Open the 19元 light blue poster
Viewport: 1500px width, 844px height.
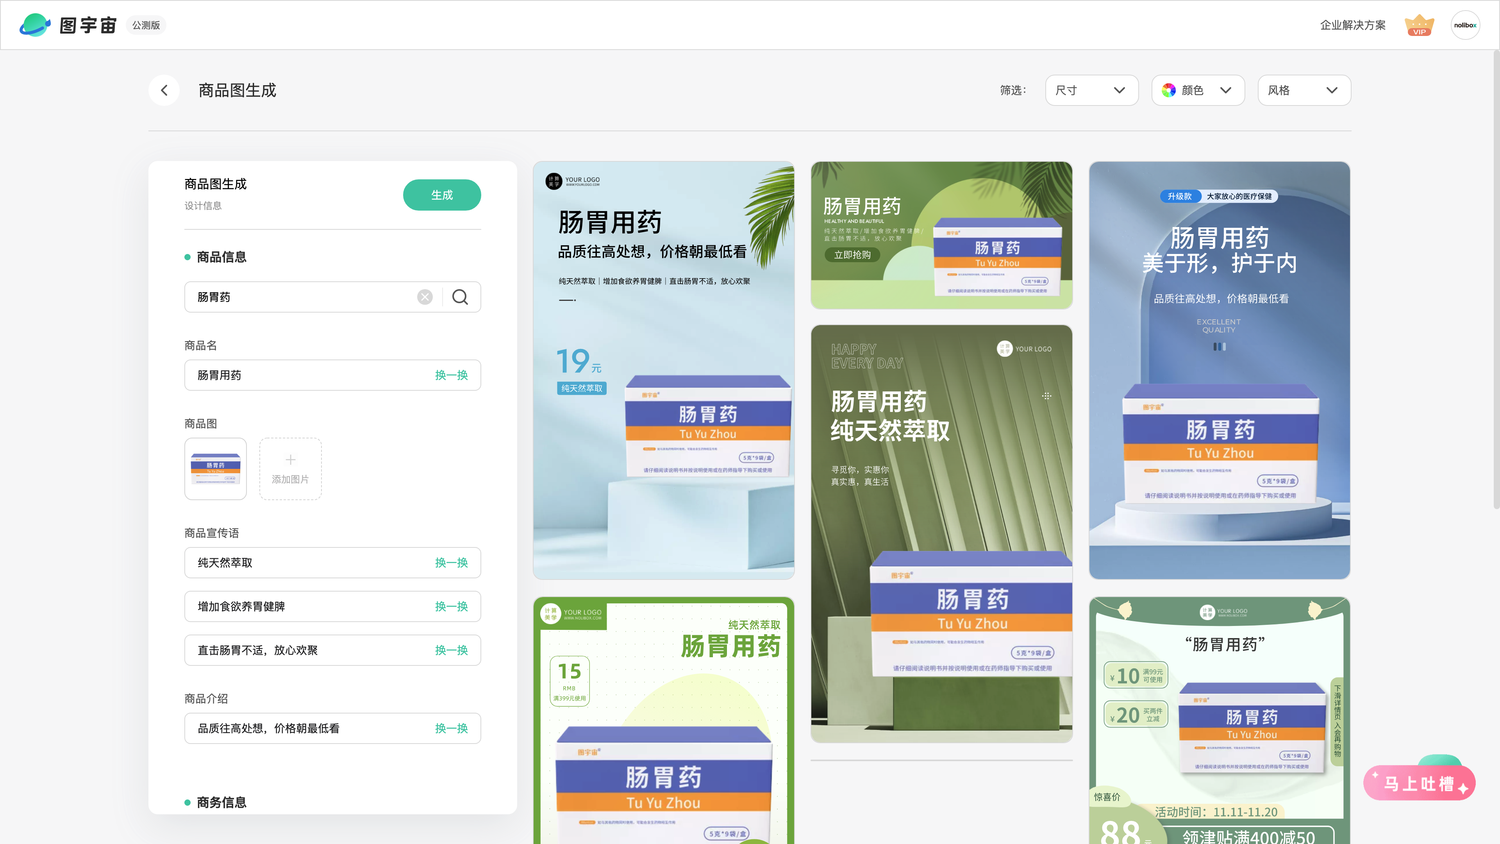point(664,370)
